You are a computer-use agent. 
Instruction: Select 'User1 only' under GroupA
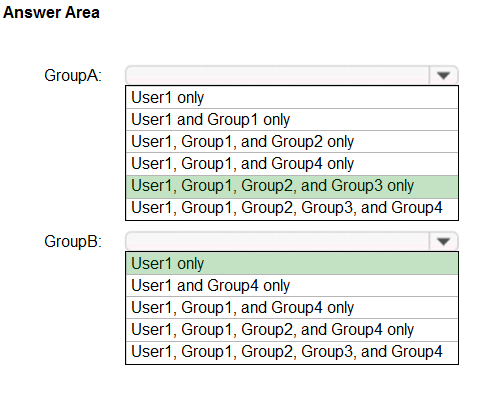coord(292,97)
